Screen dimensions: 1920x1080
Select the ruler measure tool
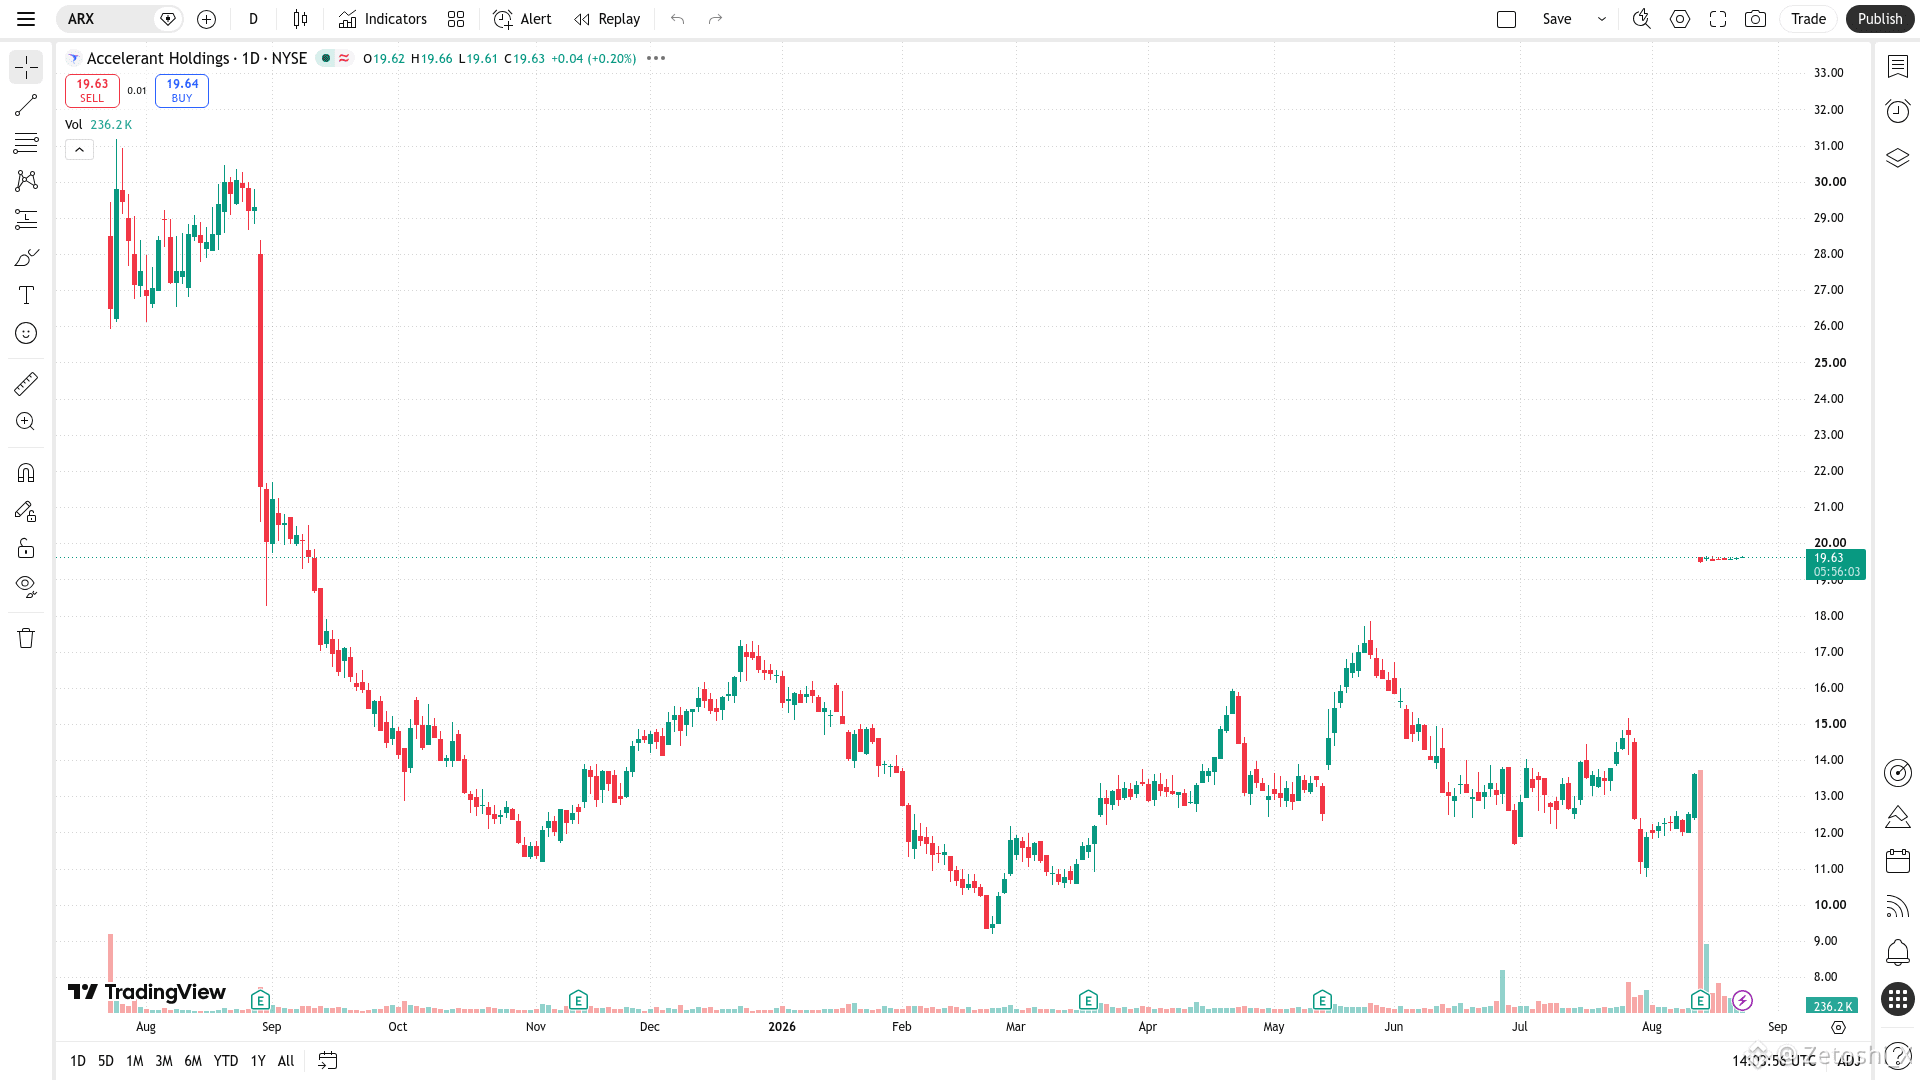click(26, 383)
